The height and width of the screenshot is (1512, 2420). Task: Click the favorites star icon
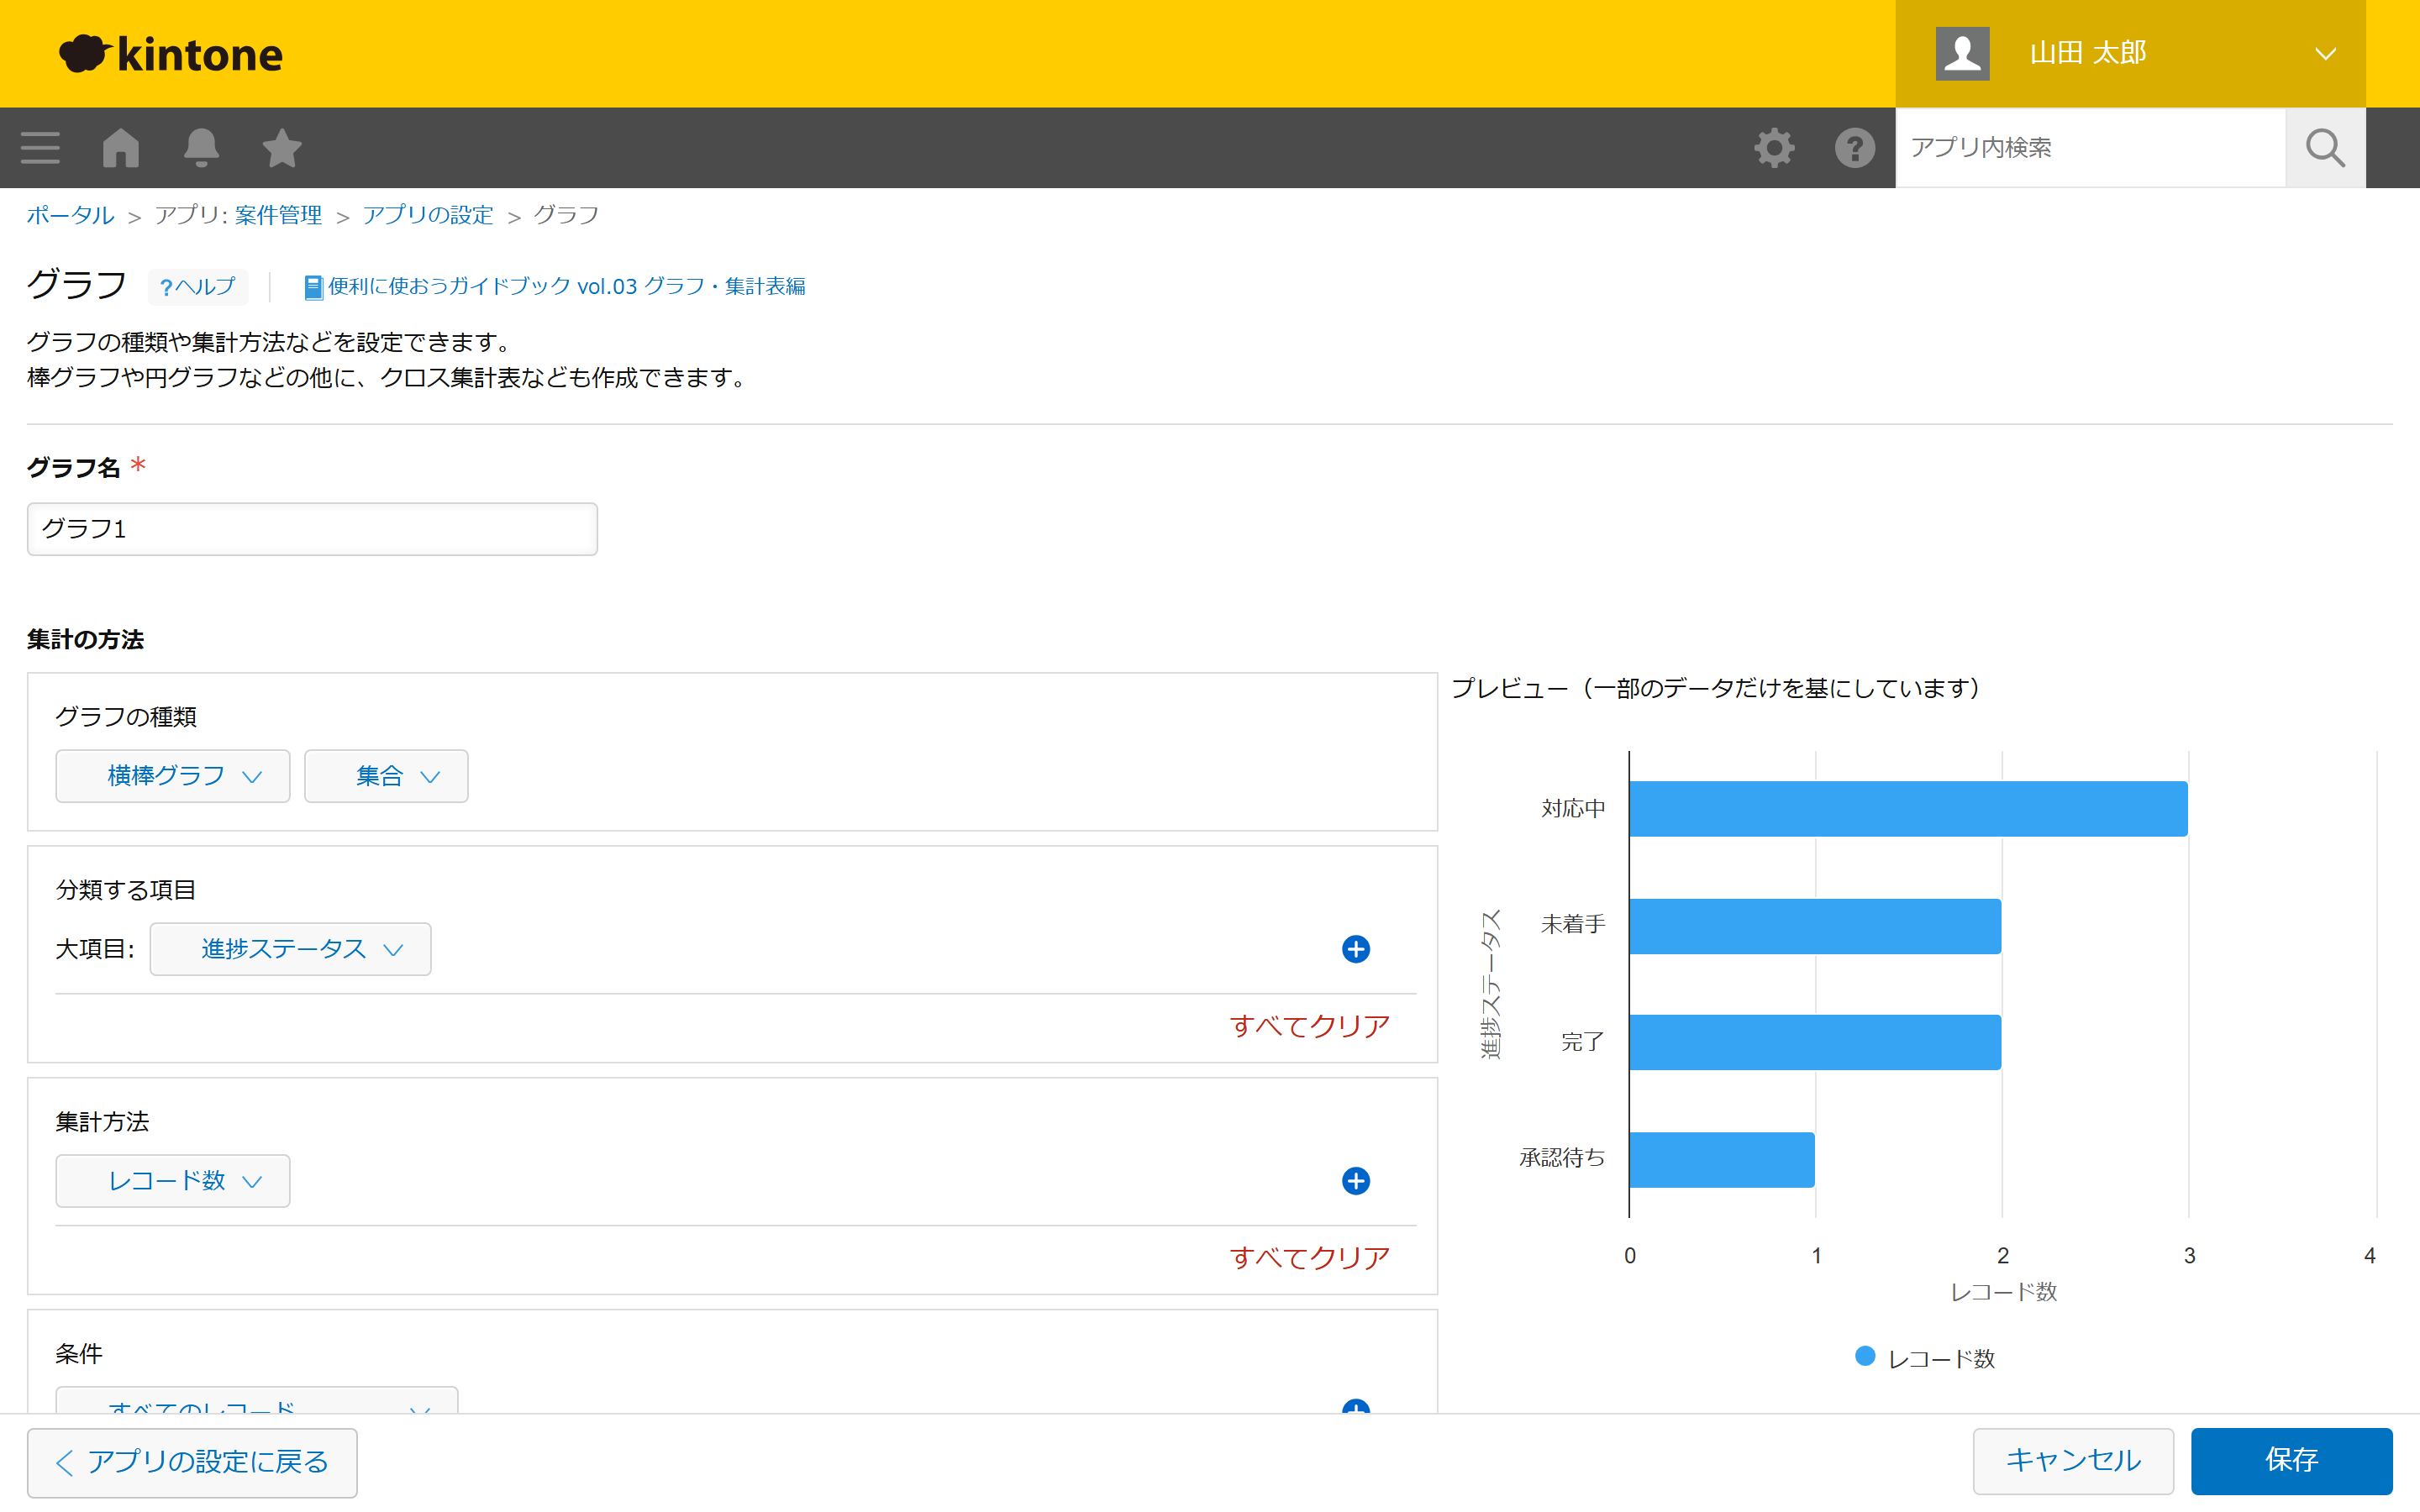(282, 148)
